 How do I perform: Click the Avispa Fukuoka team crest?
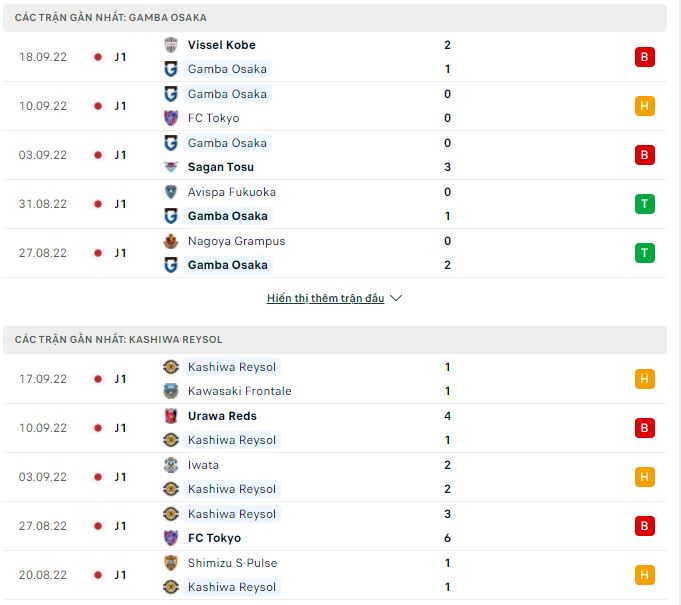[x=171, y=192]
